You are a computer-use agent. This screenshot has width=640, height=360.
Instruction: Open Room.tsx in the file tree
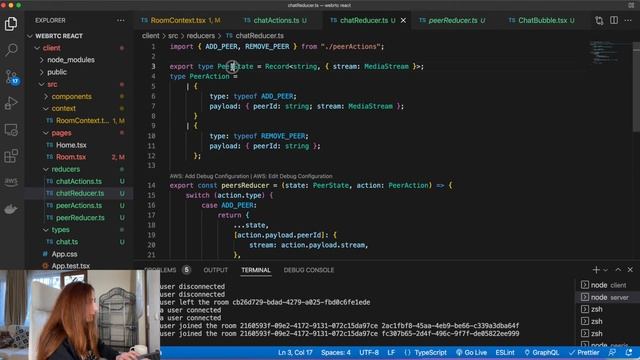point(71,157)
